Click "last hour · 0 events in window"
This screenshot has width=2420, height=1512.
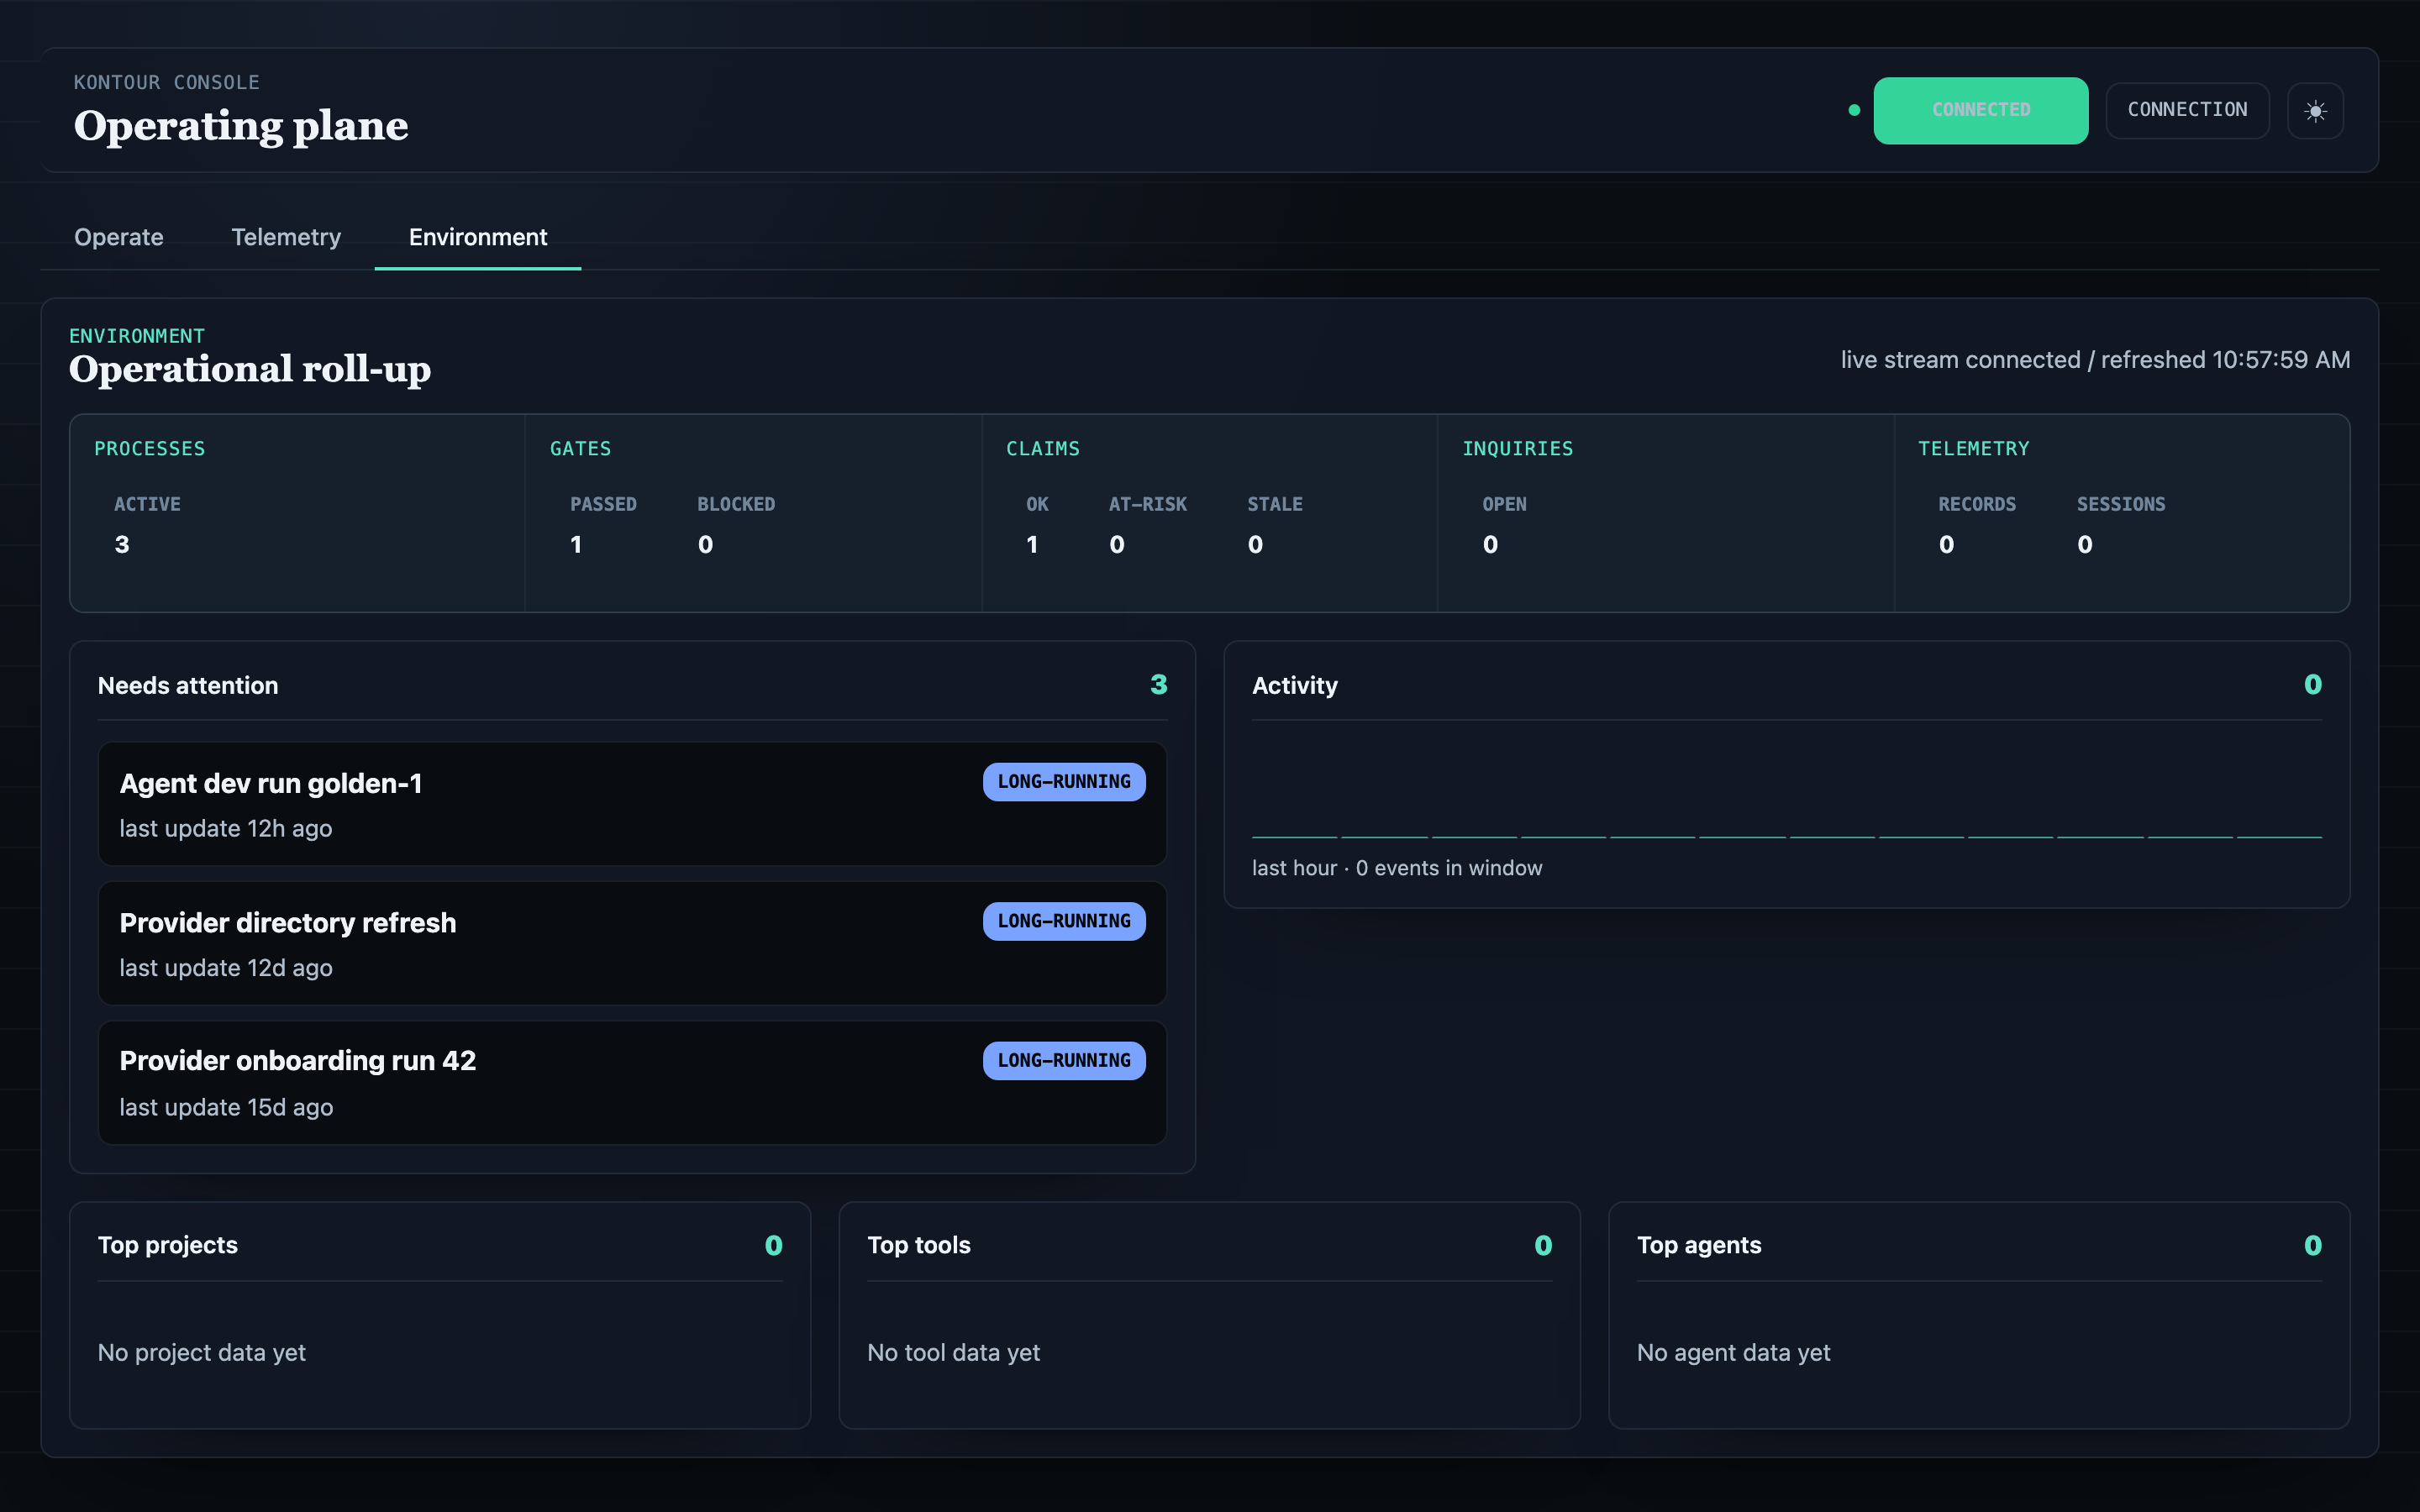click(x=1397, y=868)
